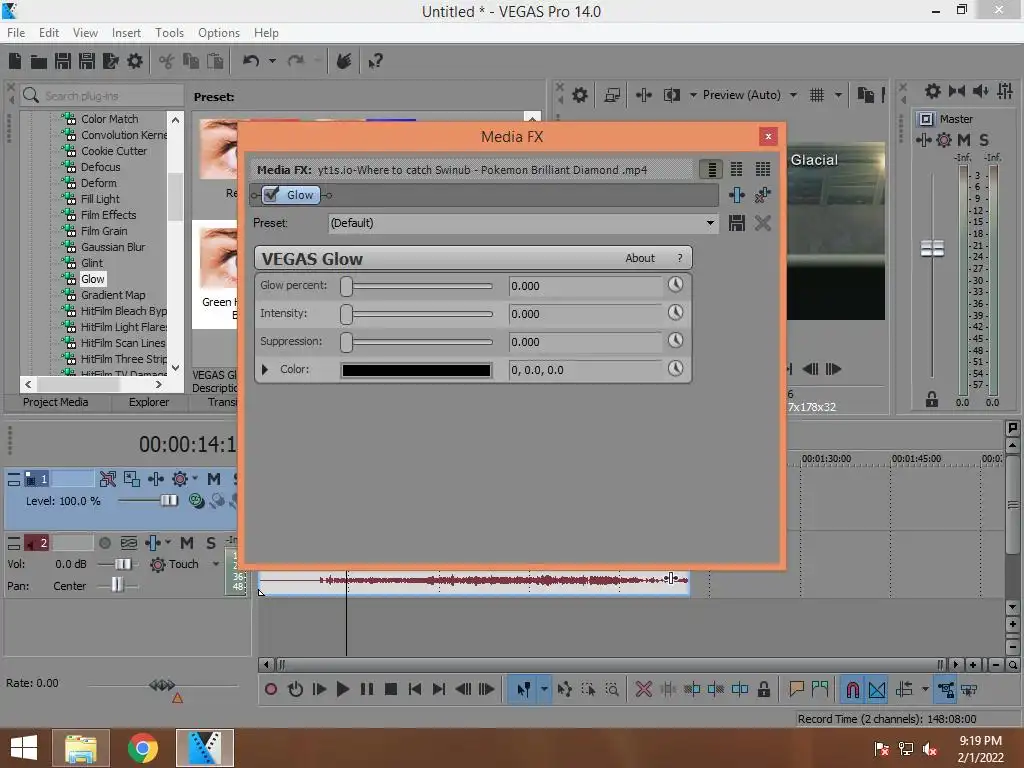Save preset with floppy icon in Media FX
The width and height of the screenshot is (1024, 768).
[x=737, y=223]
